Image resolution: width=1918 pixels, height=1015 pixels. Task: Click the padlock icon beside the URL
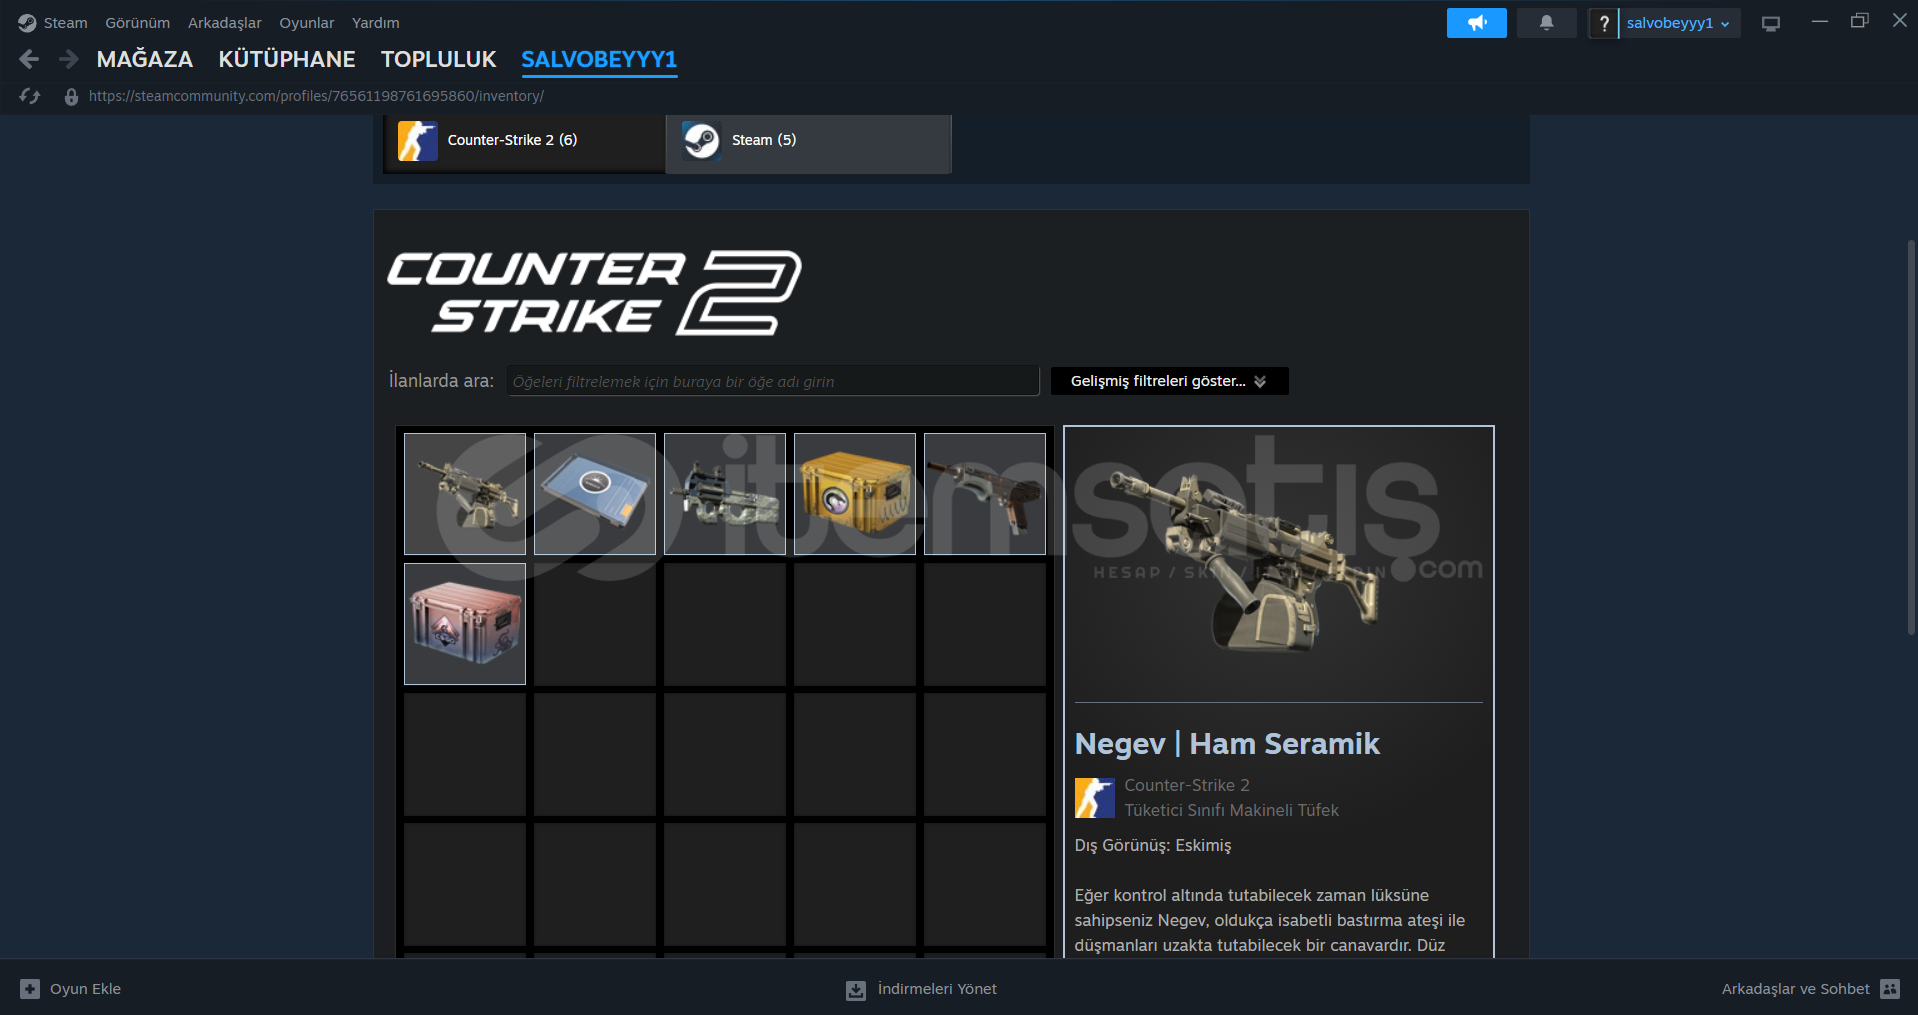click(71, 97)
